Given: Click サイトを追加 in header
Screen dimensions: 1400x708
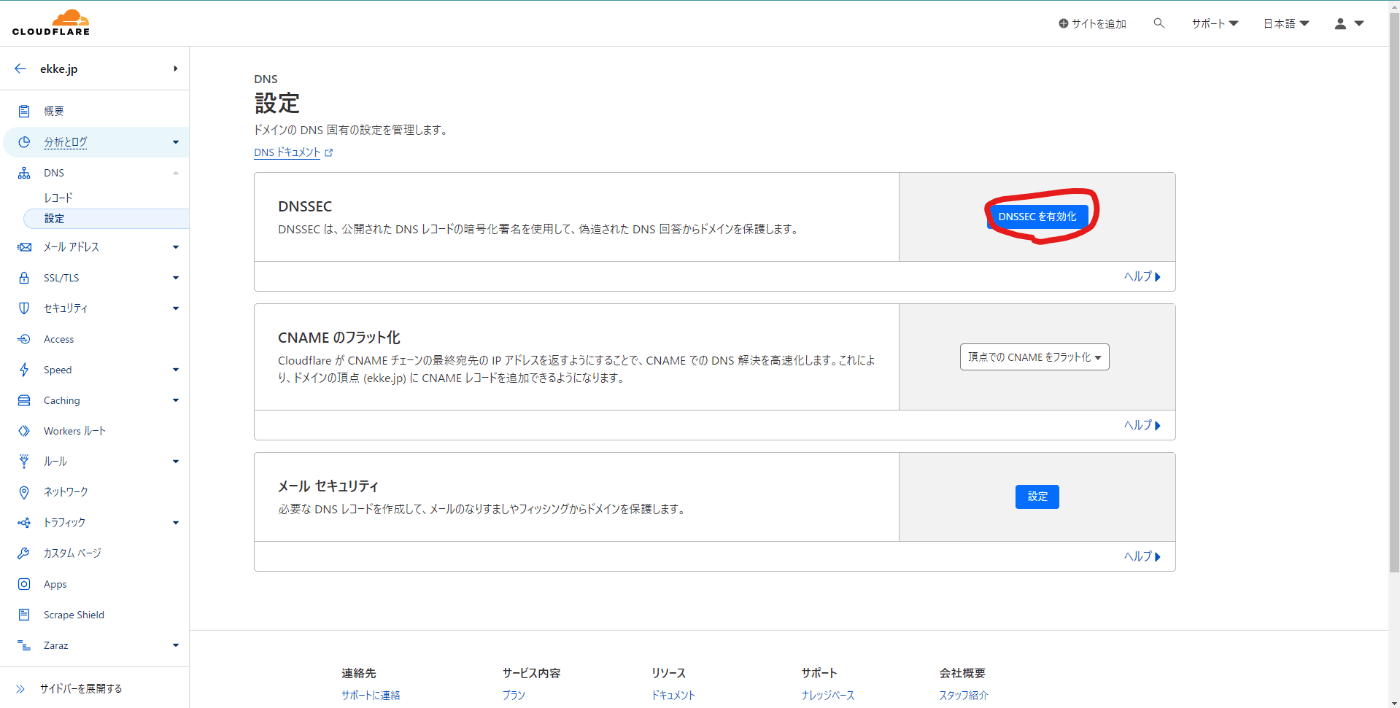Looking at the screenshot, I should pos(1092,23).
